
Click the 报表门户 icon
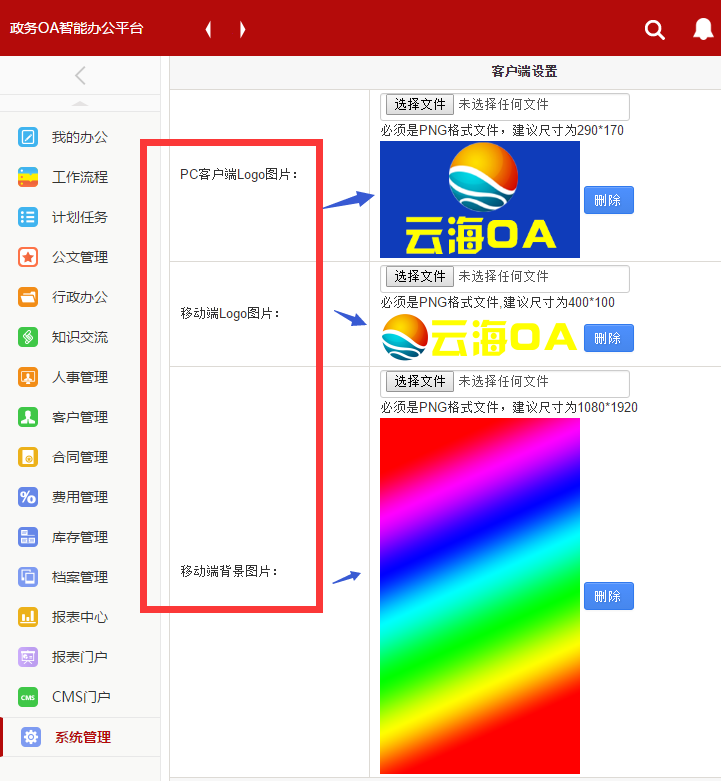click(x=28, y=657)
